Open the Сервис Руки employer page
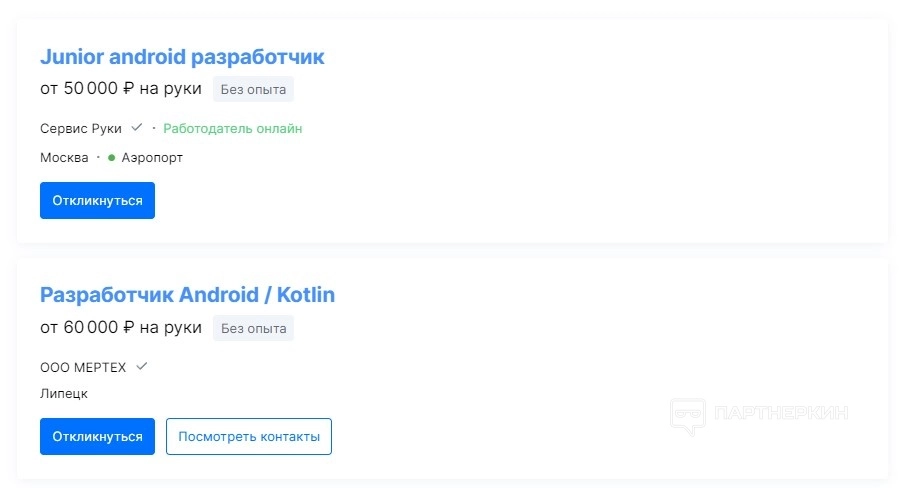The width and height of the screenshot is (899, 488). 81,129
